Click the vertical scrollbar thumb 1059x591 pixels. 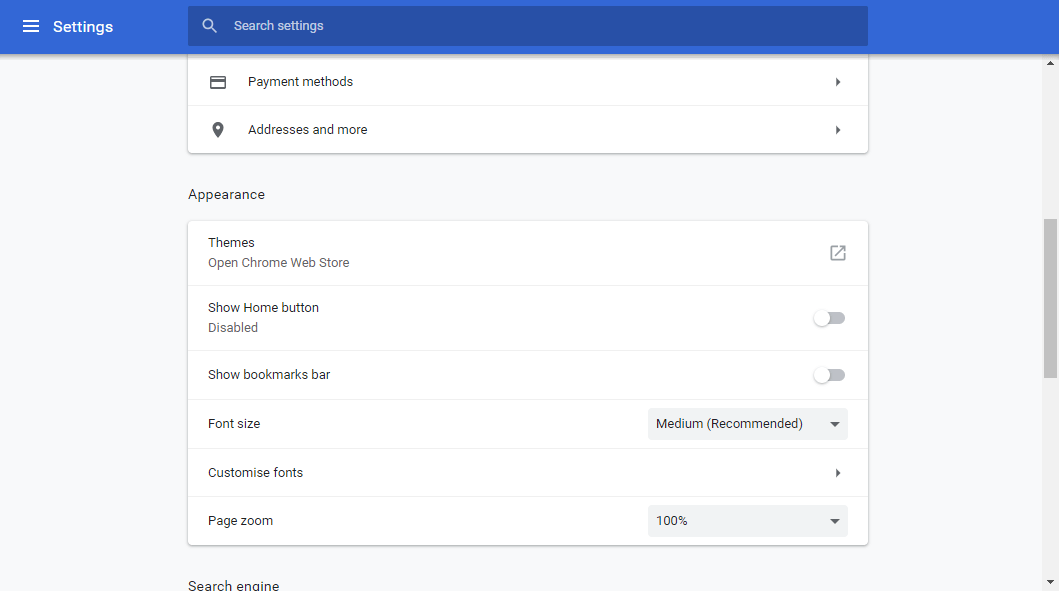click(1050, 299)
